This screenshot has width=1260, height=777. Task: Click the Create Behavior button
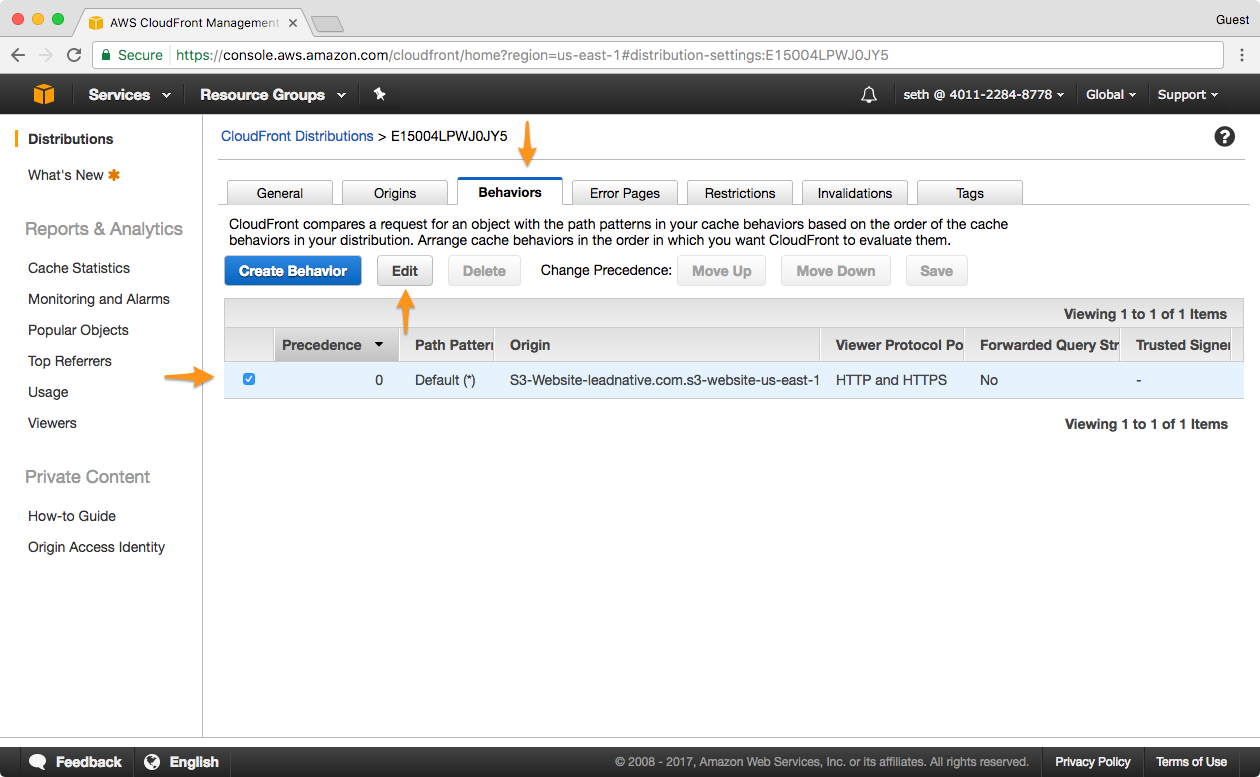[293, 271]
